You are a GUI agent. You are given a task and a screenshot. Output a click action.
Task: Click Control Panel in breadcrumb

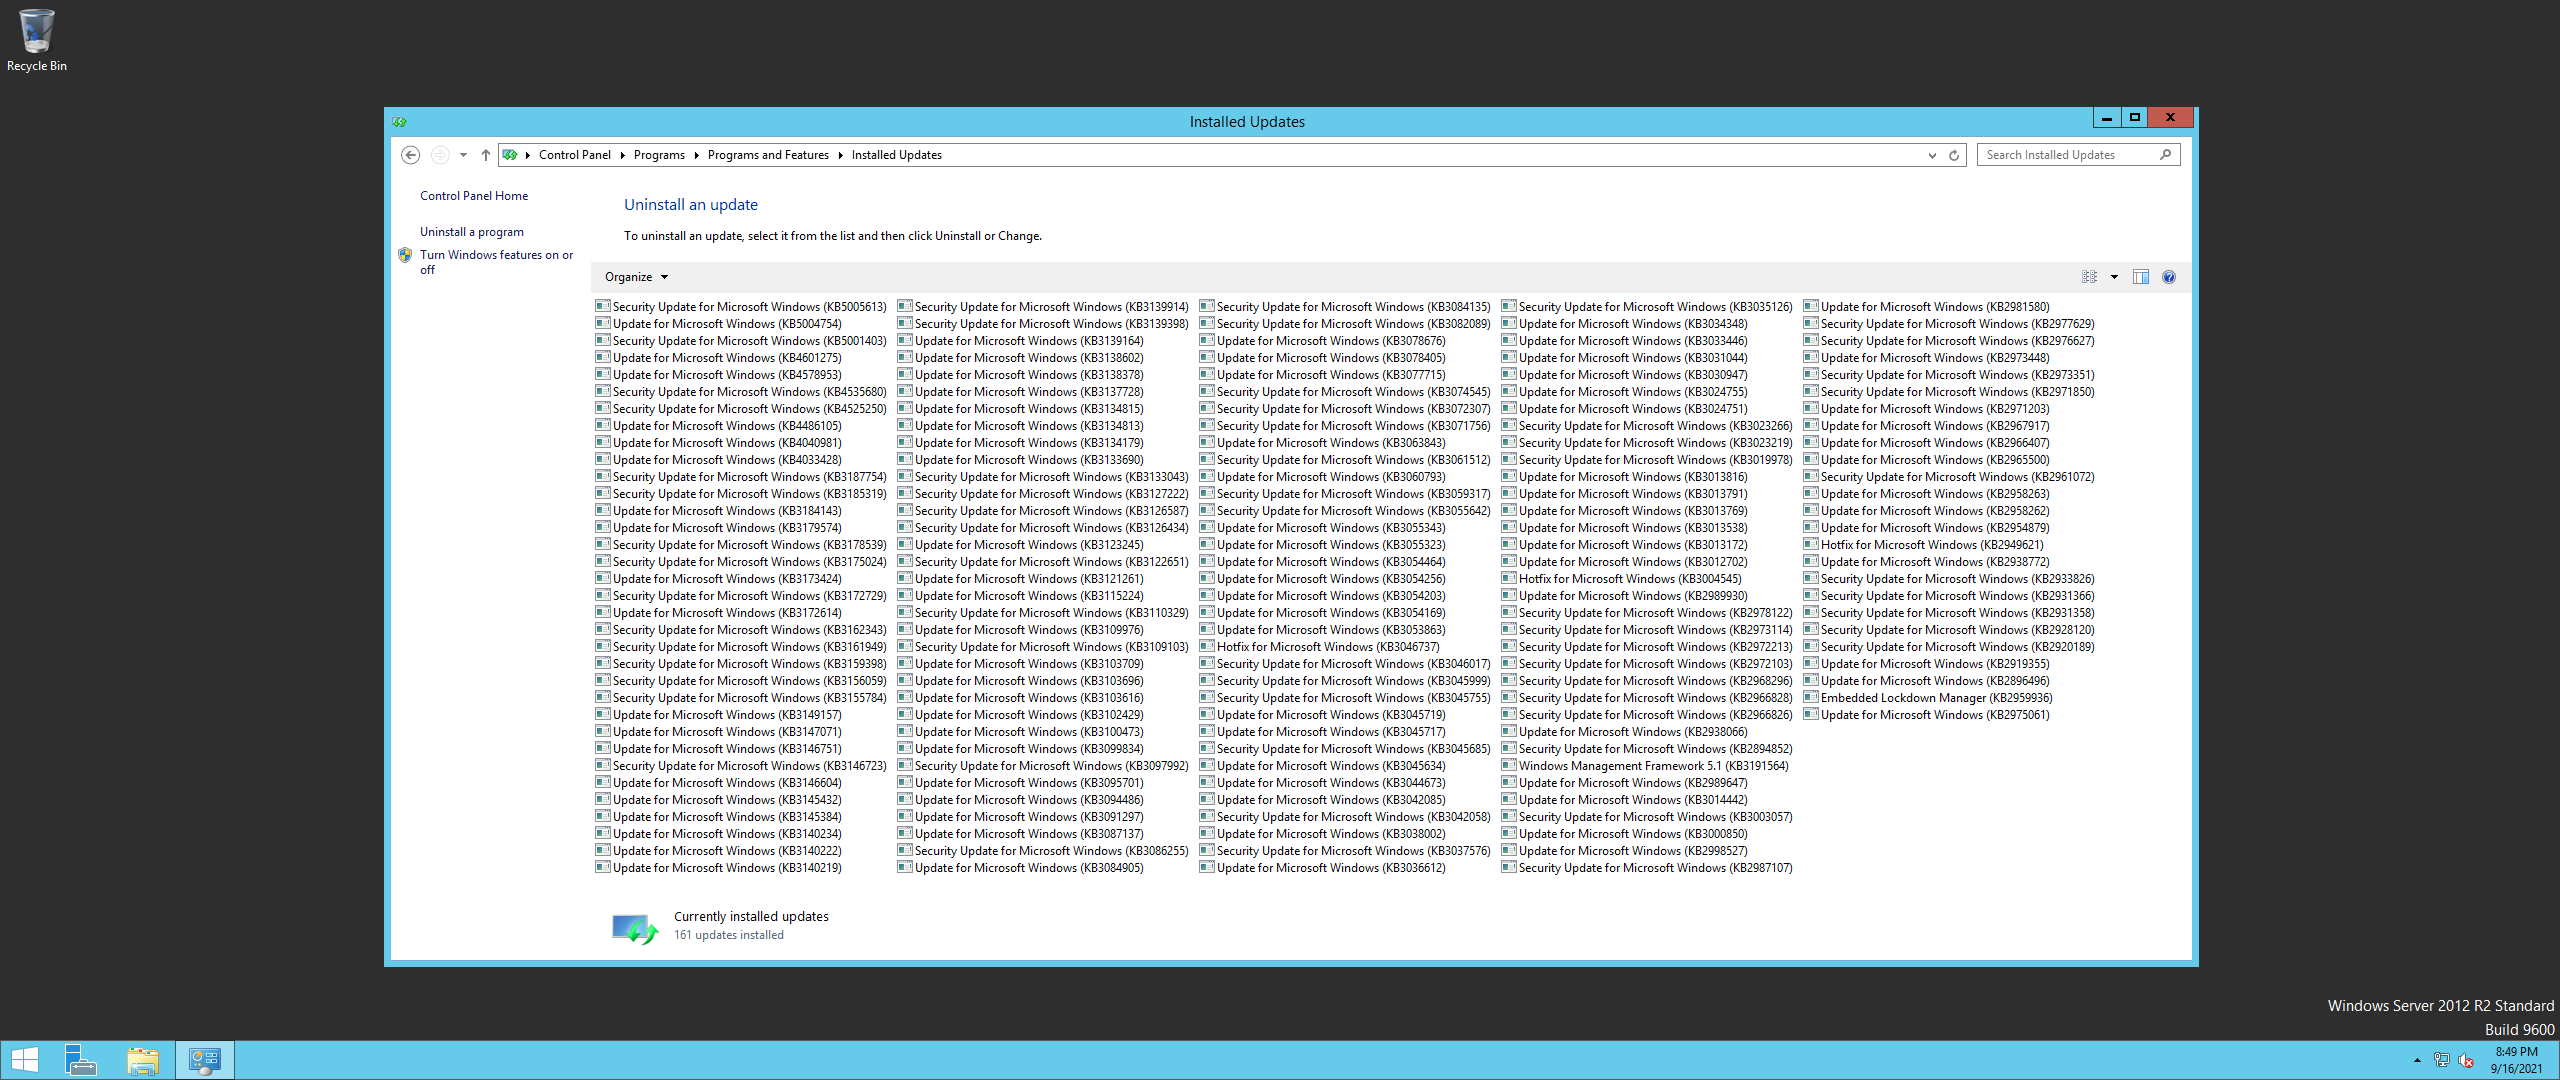(x=574, y=155)
